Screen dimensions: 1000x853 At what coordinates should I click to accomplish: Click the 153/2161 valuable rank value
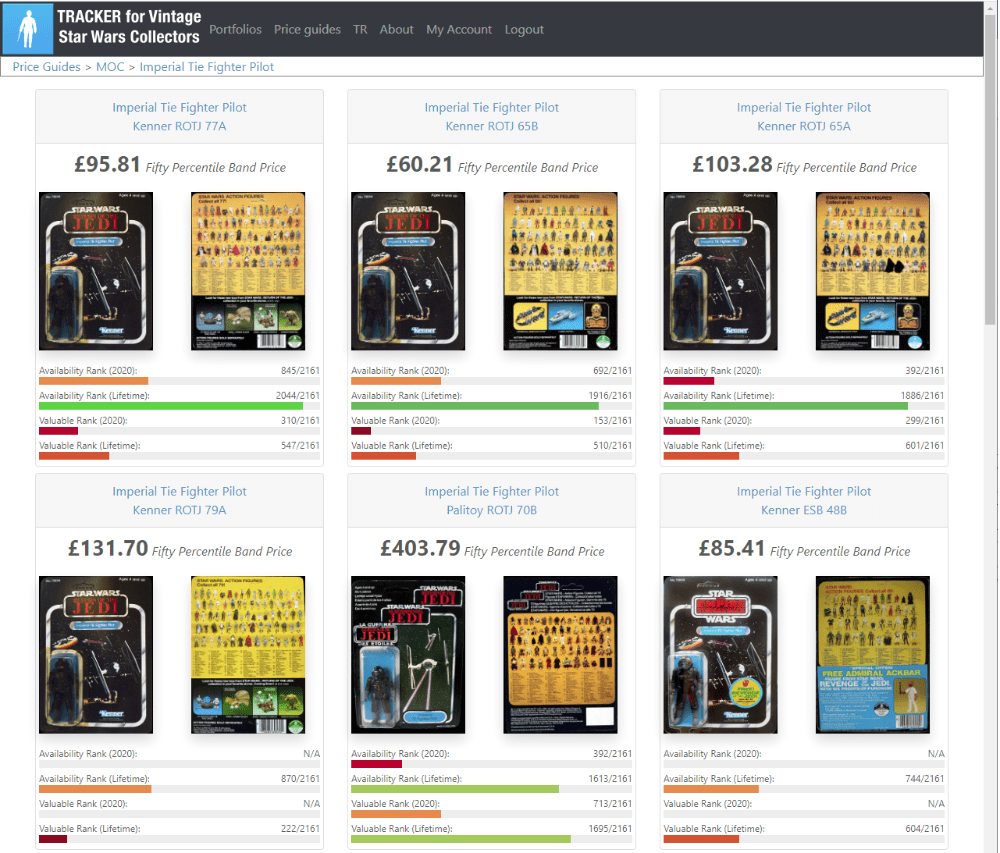pyautogui.click(x=612, y=420)
